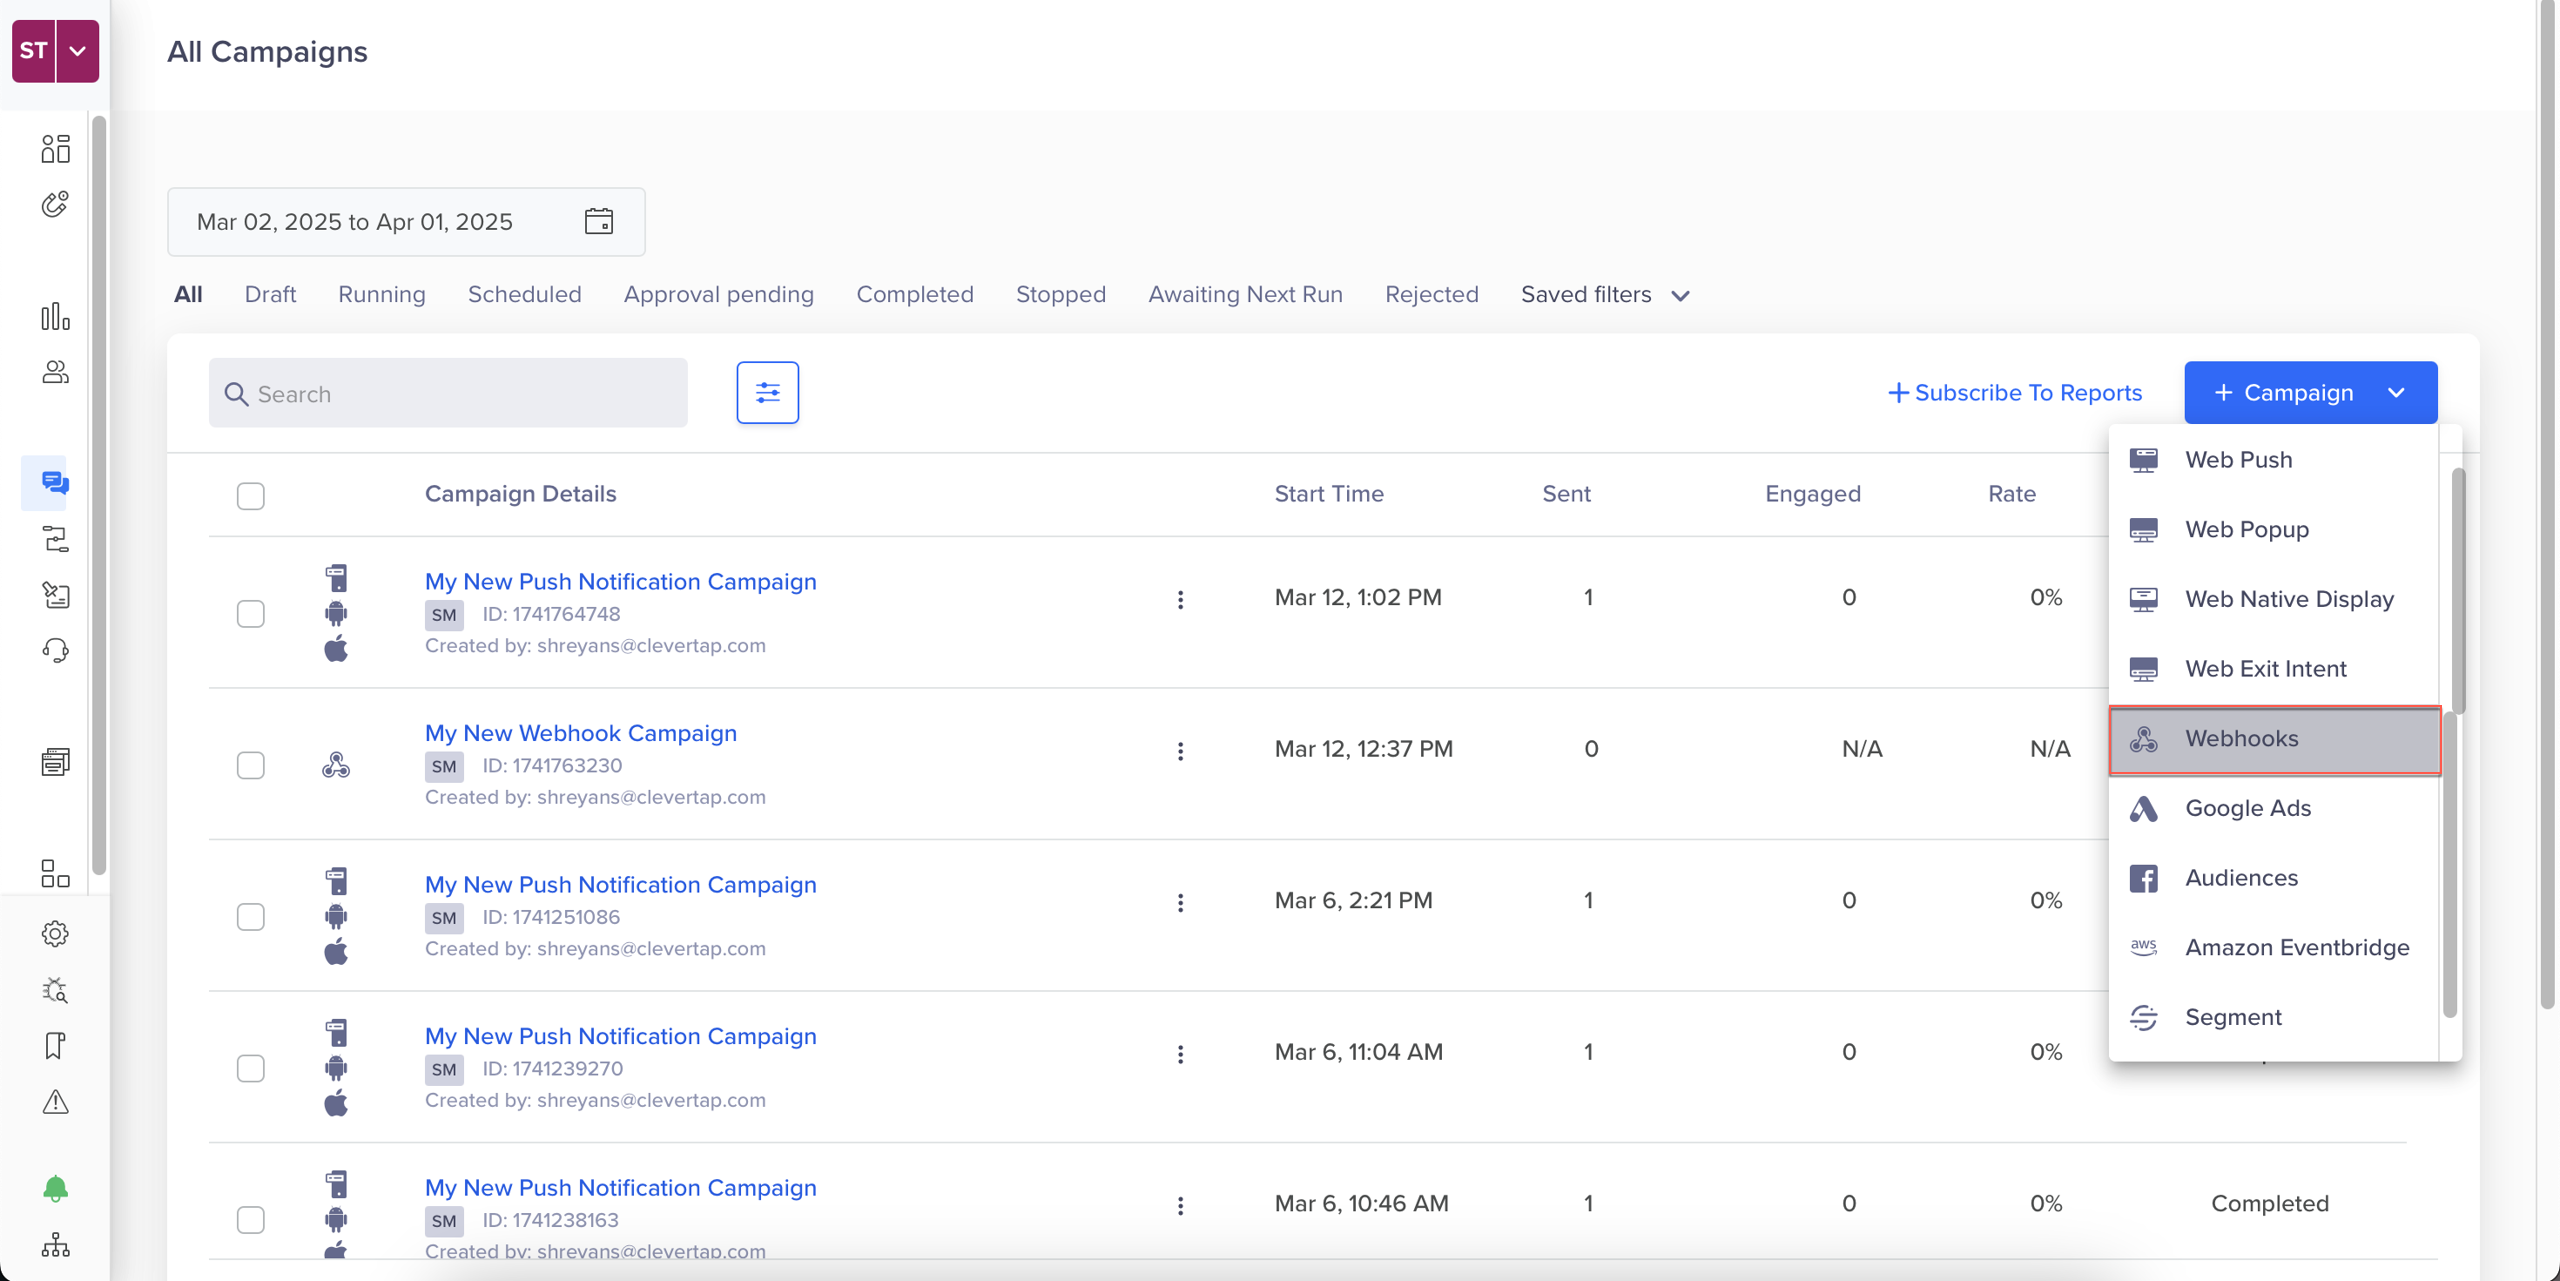Open options menu for campaign ID 1741251086
2560x1281 pixels.
pyautogui.click(x=1180, y=902)
